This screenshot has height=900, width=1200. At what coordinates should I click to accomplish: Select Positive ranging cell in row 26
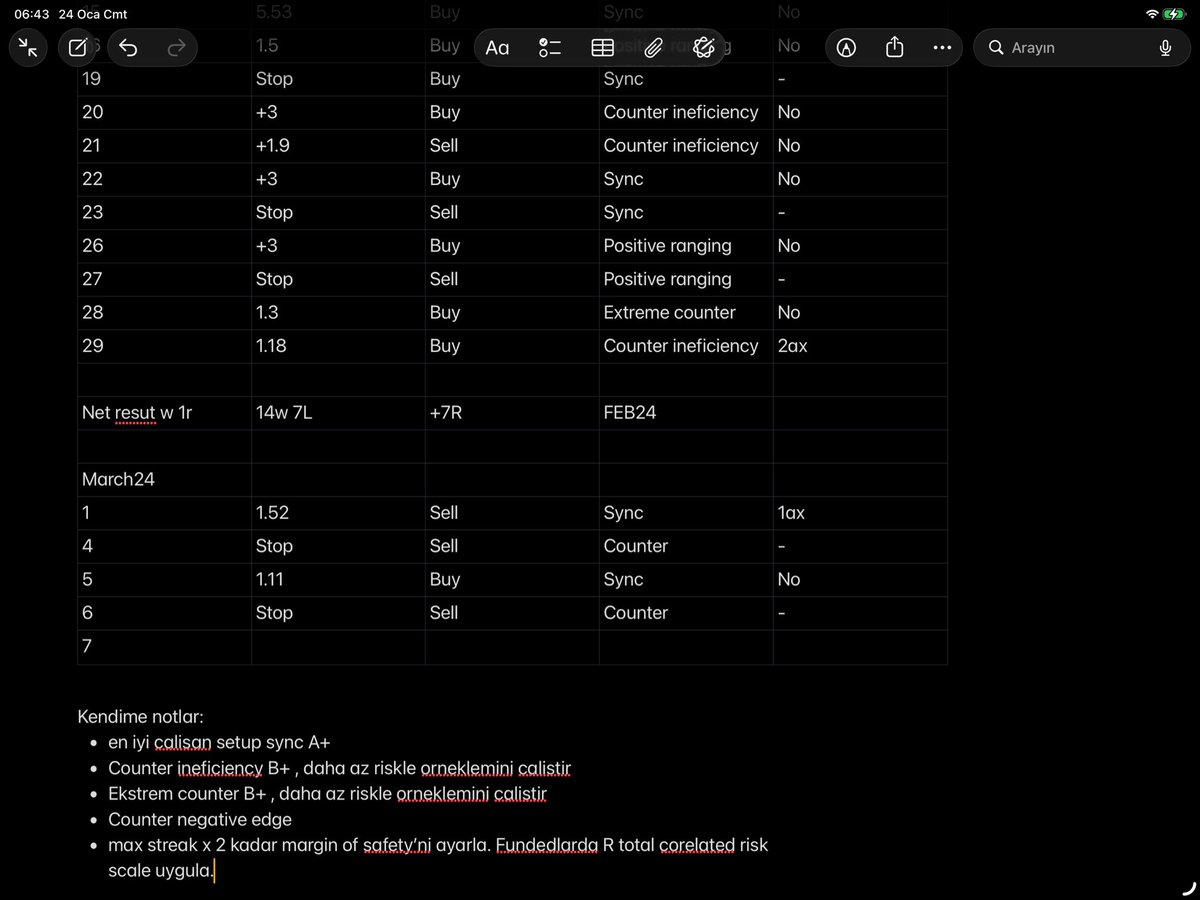click(x=686, y=246)
